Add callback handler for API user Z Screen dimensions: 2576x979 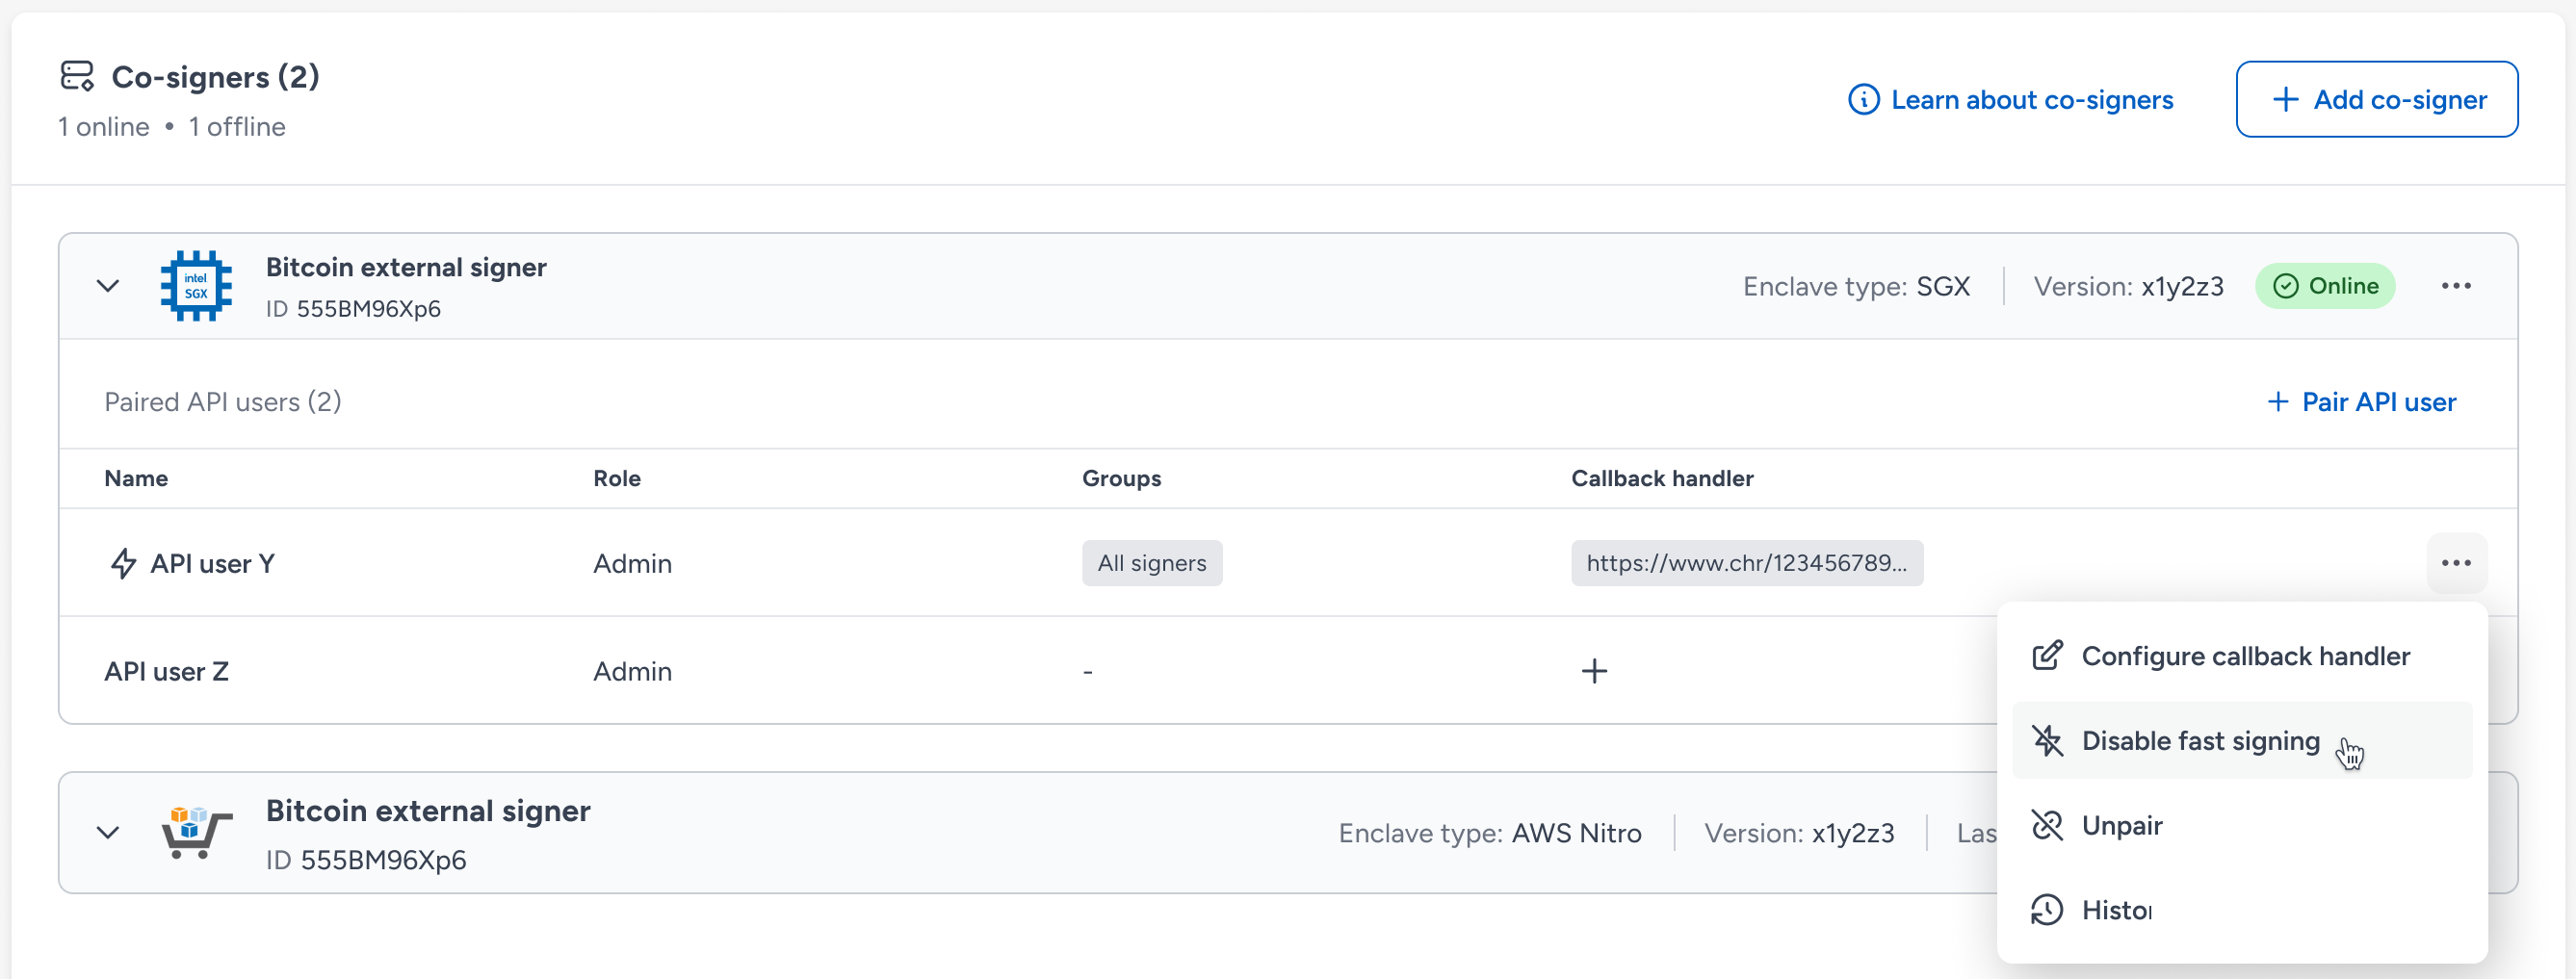(x=1594, y=671)
